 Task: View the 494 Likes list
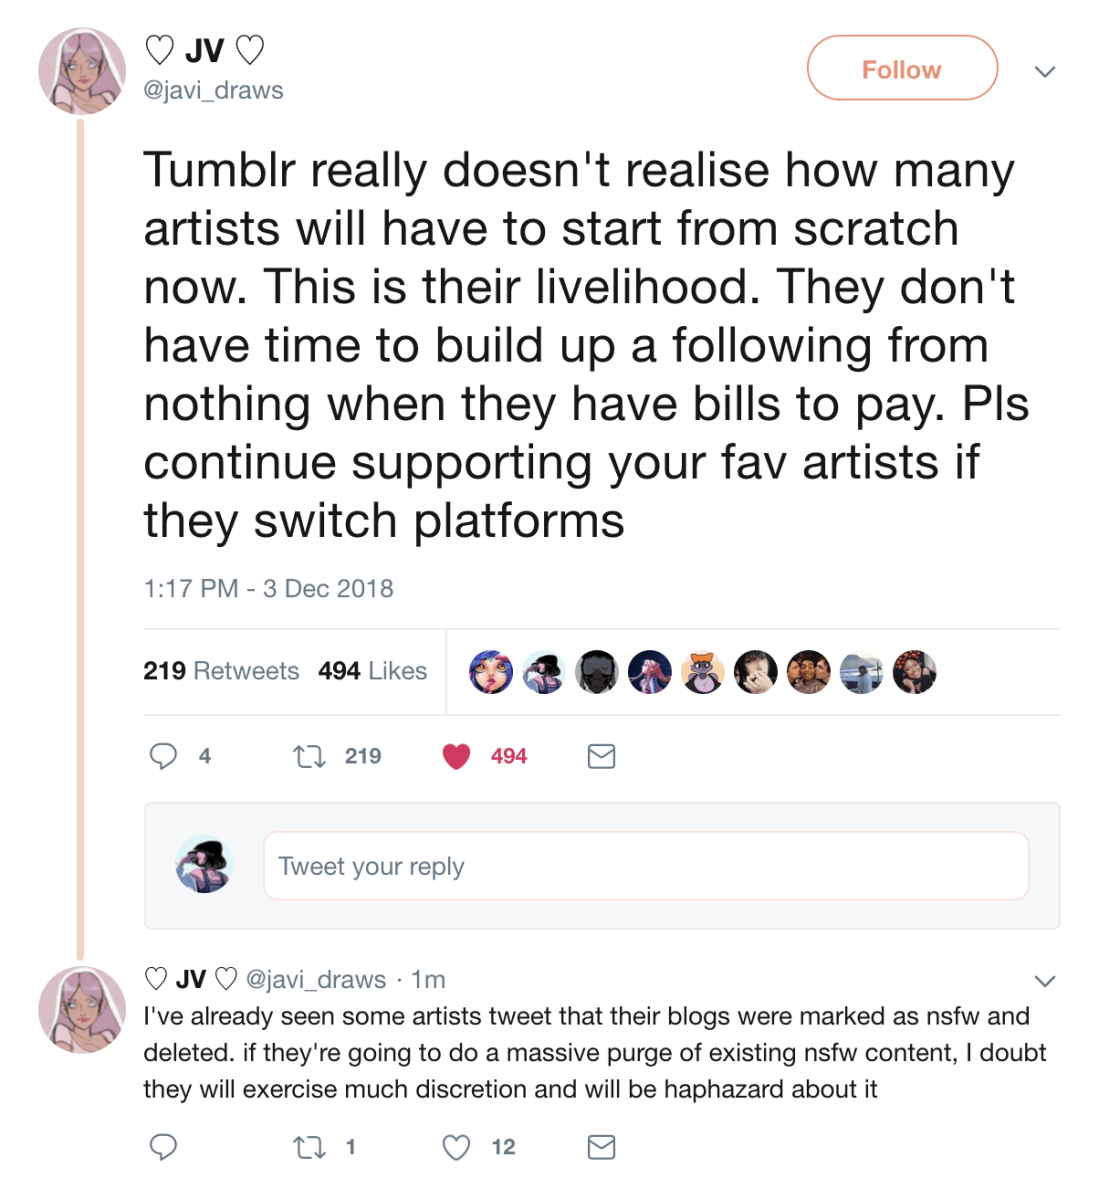click(372, 671)
